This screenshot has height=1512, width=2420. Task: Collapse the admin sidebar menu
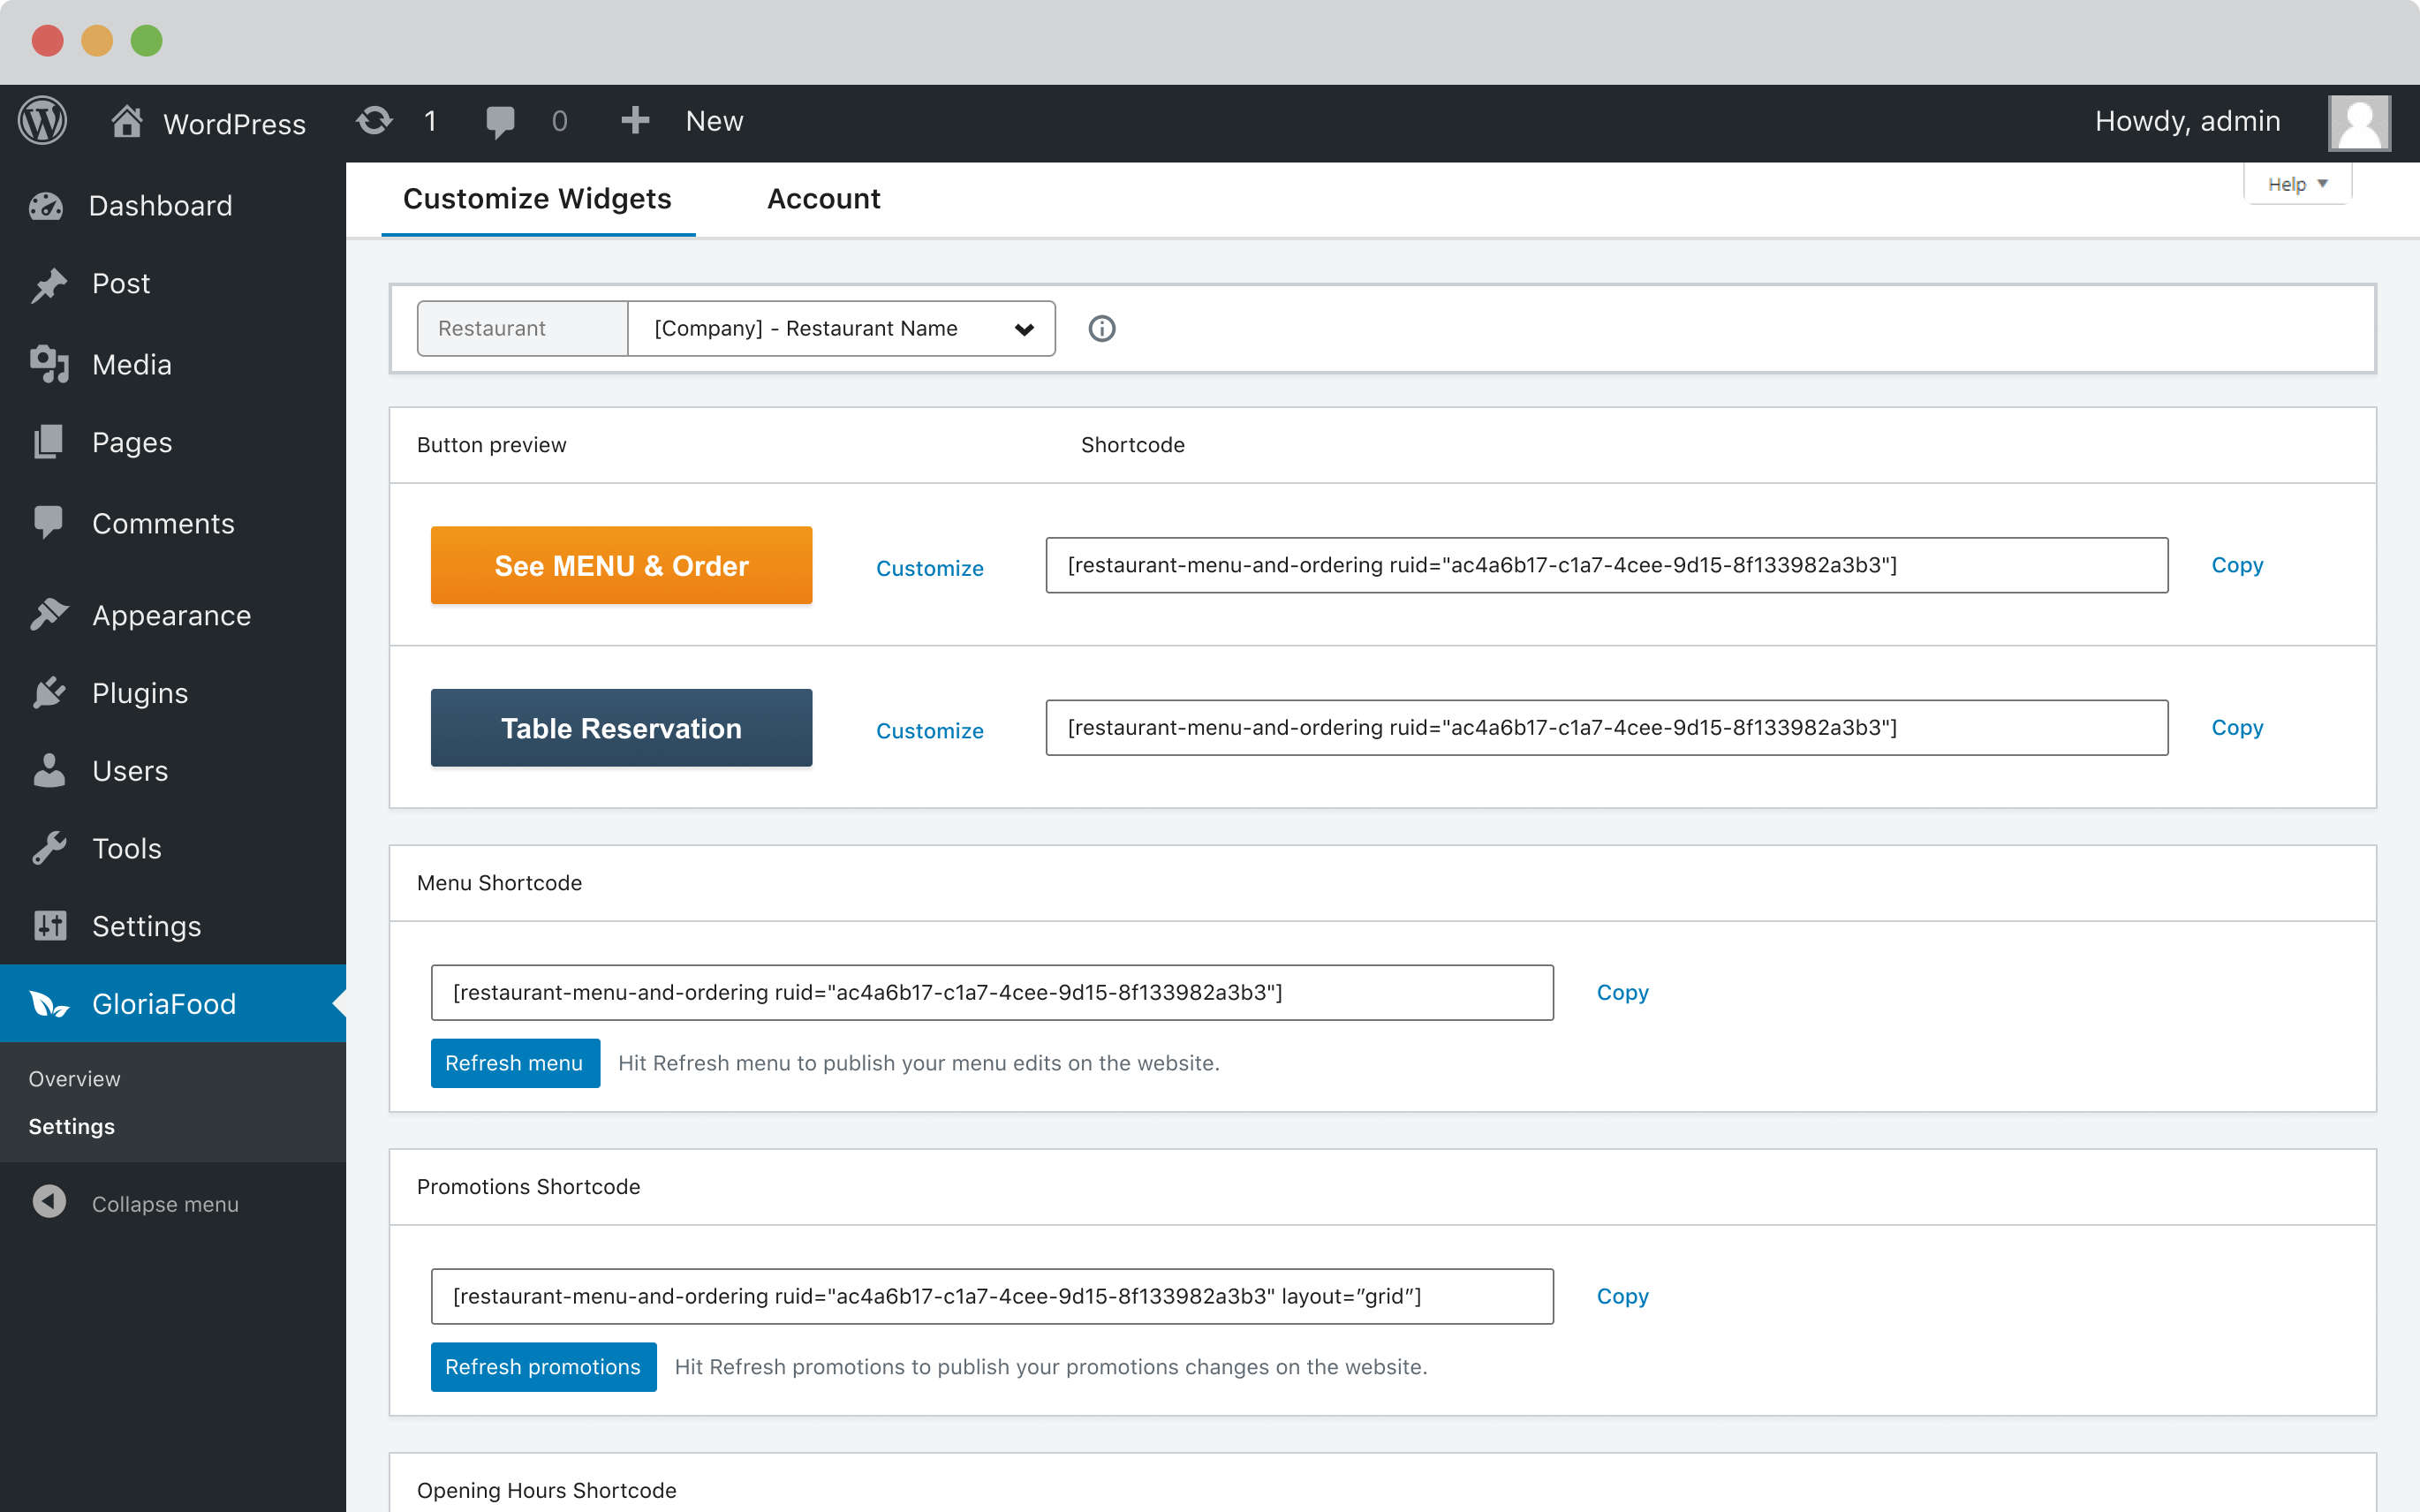point(165,1203)
